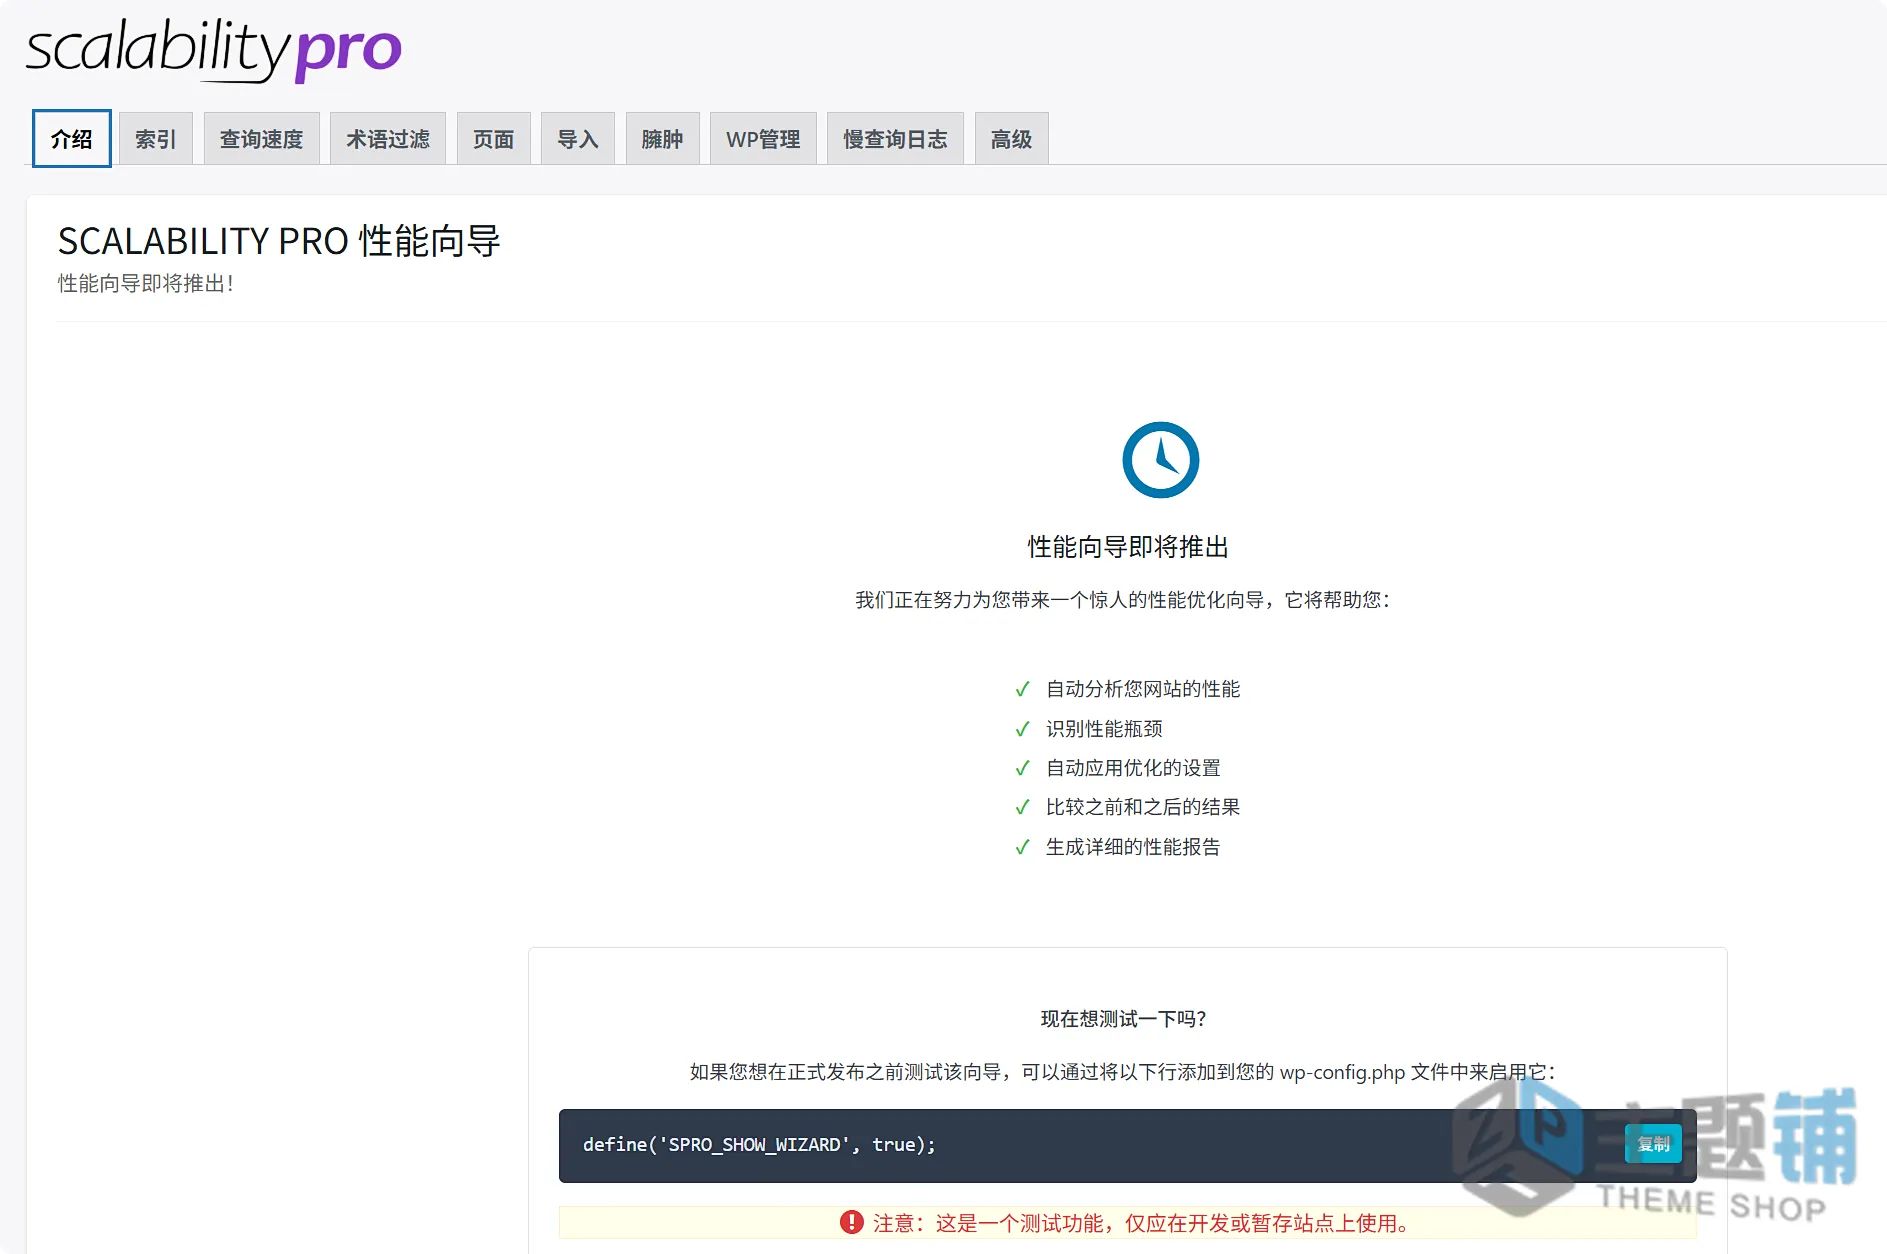Click the checkmark beside 比较之前和之后的结果

1022,807
